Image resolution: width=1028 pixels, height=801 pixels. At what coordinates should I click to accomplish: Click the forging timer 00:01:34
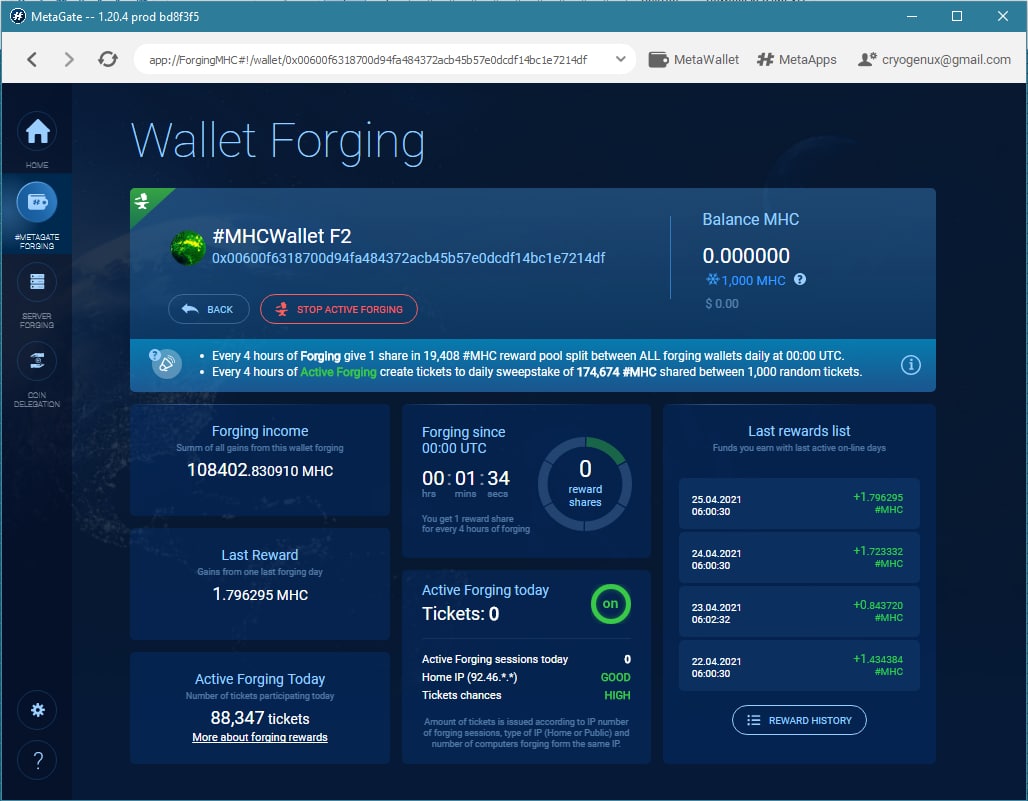pos(465,479)
